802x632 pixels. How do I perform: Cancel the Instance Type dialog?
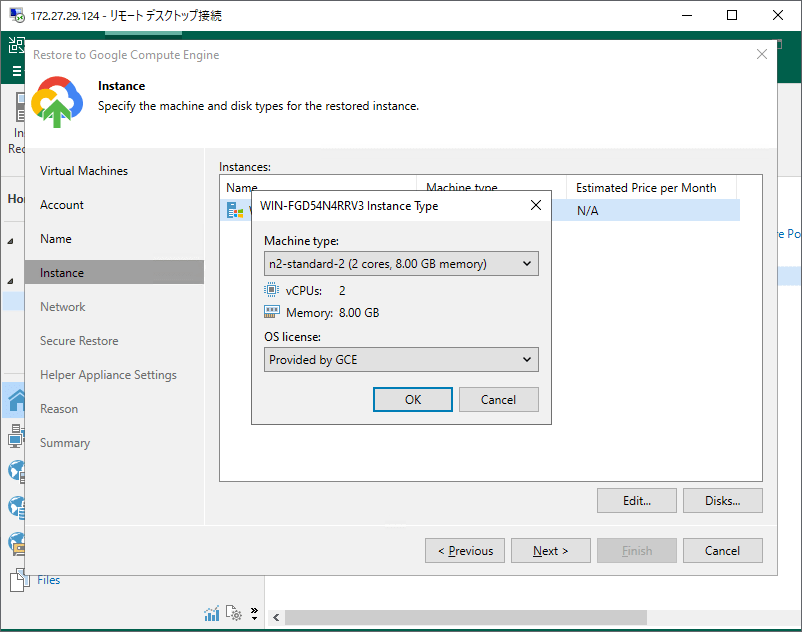499,399
